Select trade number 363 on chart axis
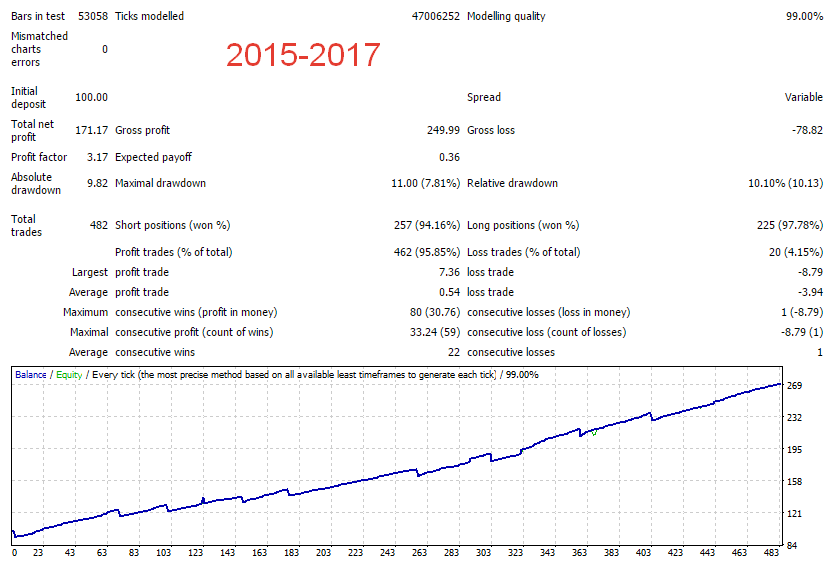The height and width of the screenshot is (561, 838). point(579,553)
